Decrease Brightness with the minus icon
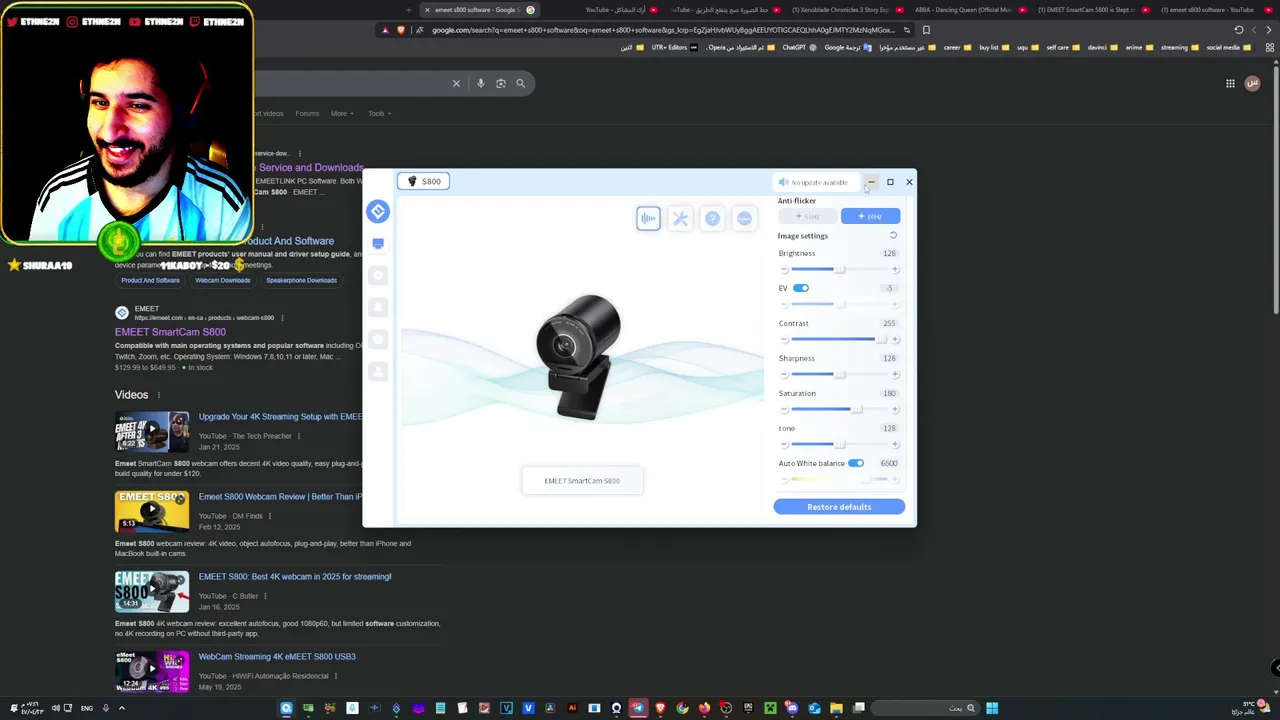Image resolution: width=1280 pixels, height=720 pixels. (784, 270)
